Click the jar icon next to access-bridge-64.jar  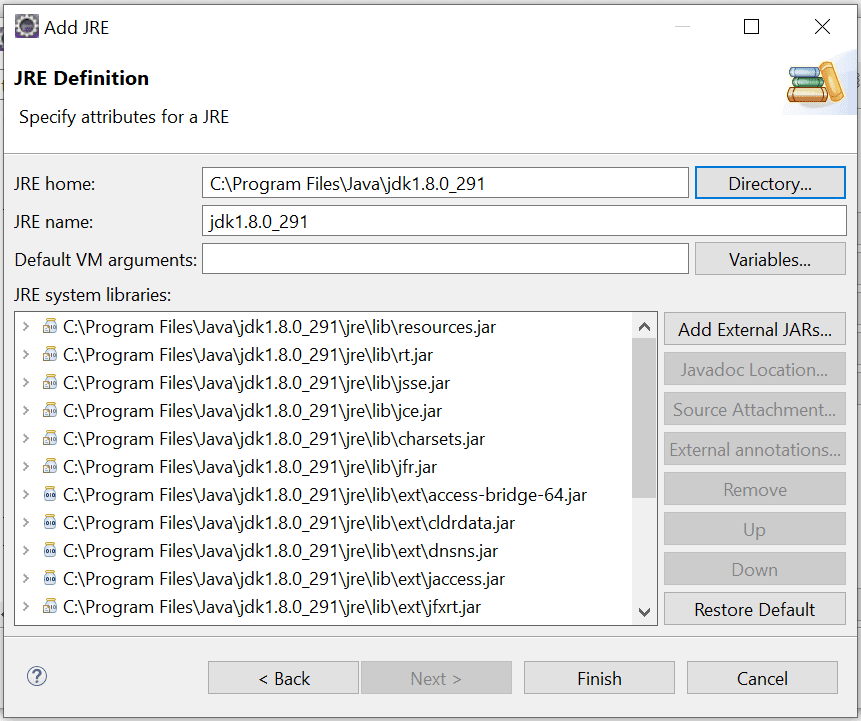pyautogui.click(x=50, y=494)
